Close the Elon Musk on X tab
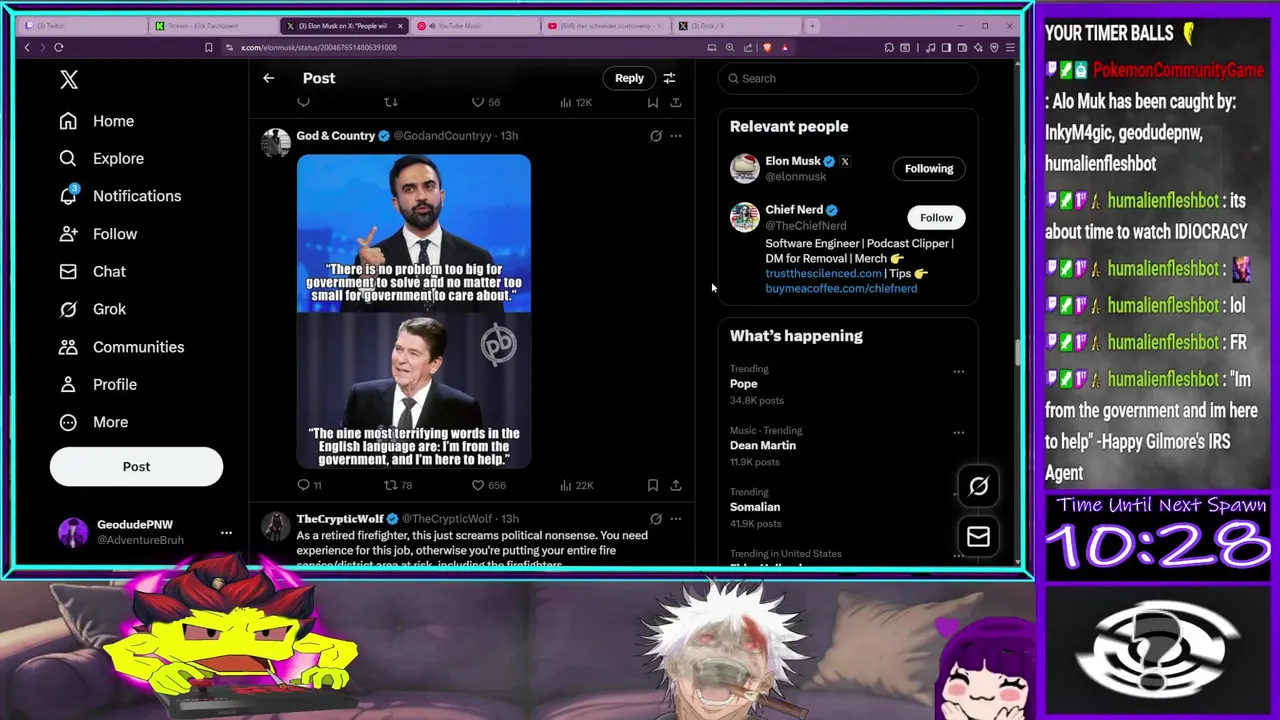 click(x=400, y=26)
